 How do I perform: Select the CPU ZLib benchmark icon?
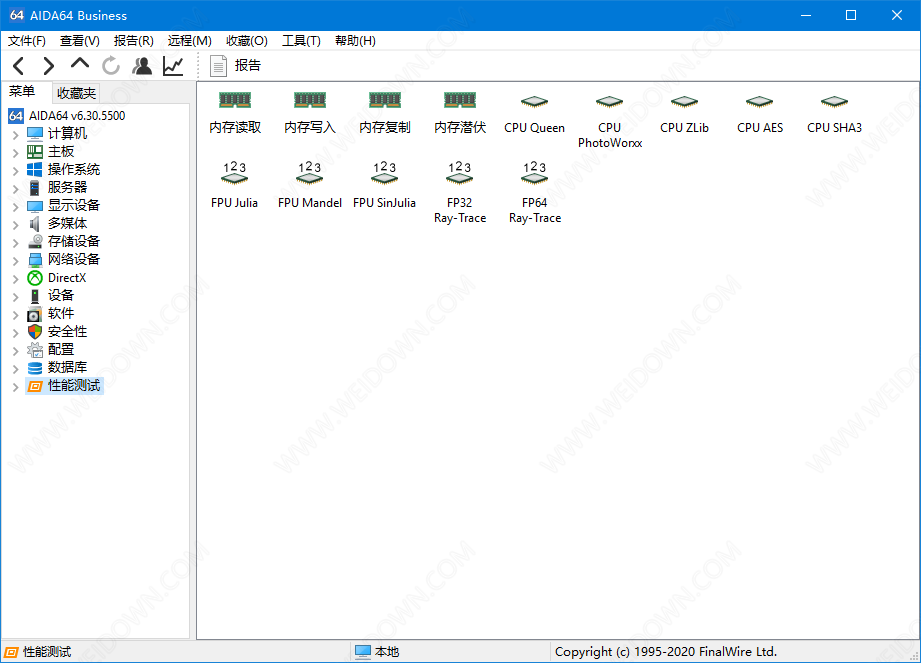point(684,114)
